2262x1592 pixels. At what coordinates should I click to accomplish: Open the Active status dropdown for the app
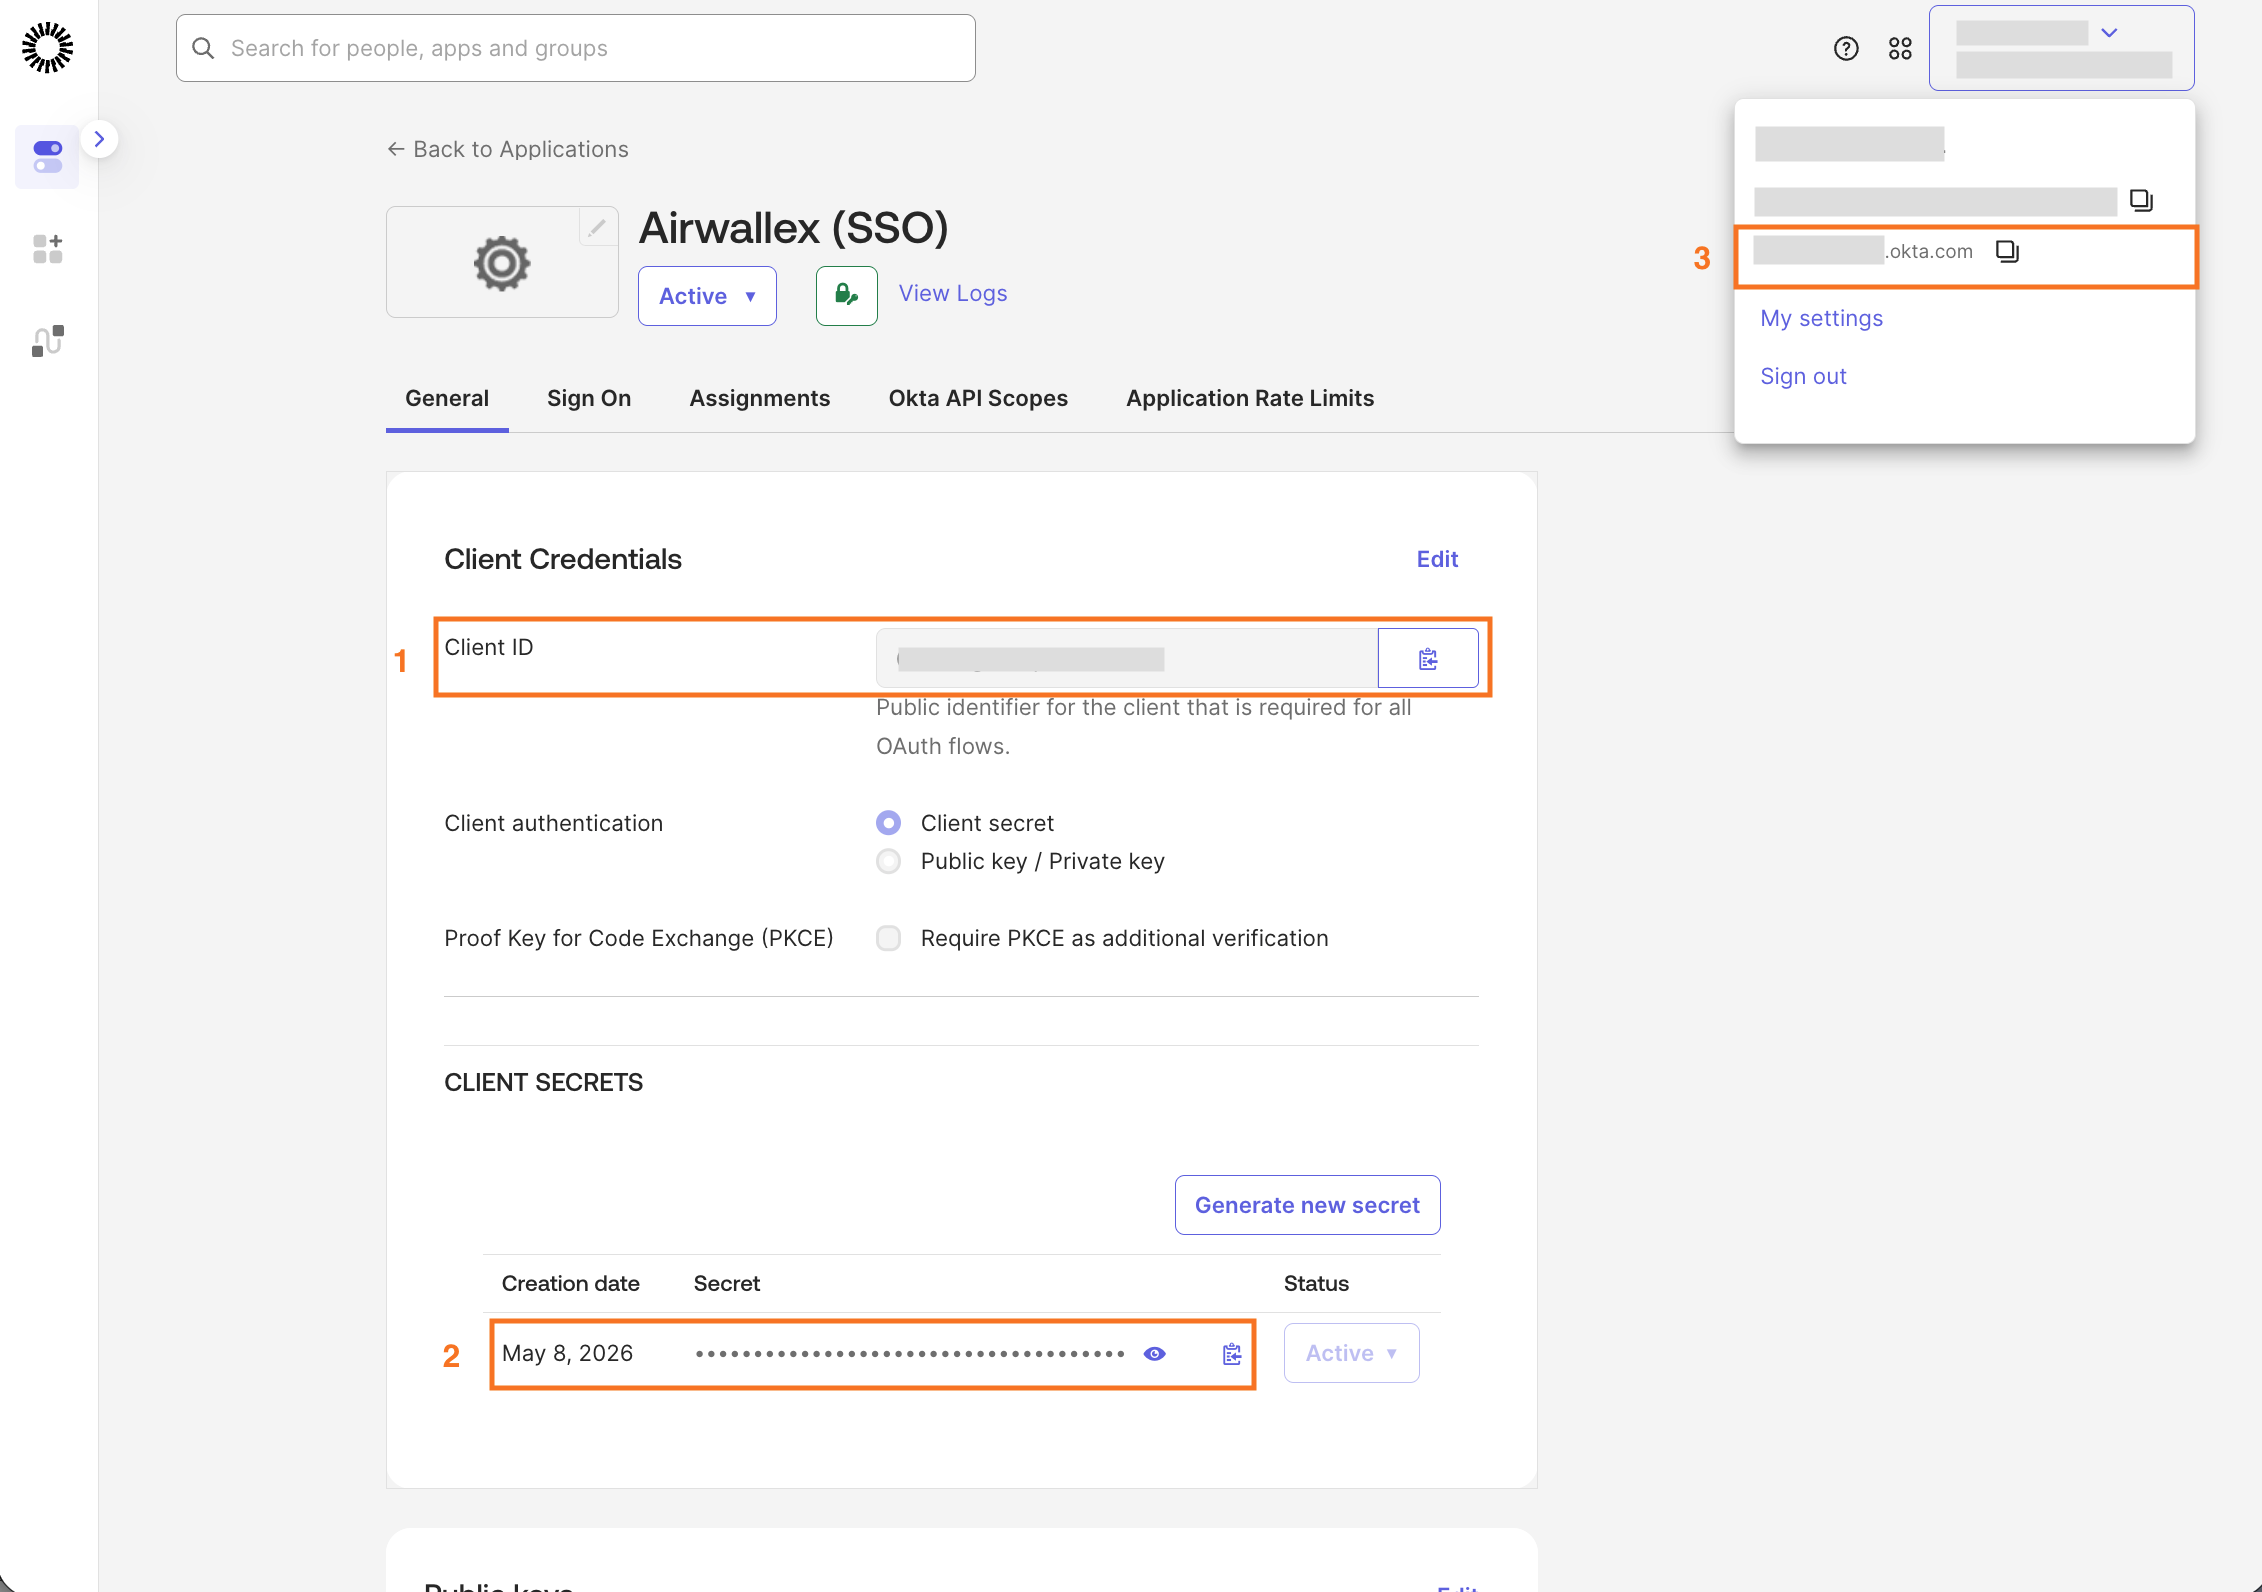click(x=707, y=296)
